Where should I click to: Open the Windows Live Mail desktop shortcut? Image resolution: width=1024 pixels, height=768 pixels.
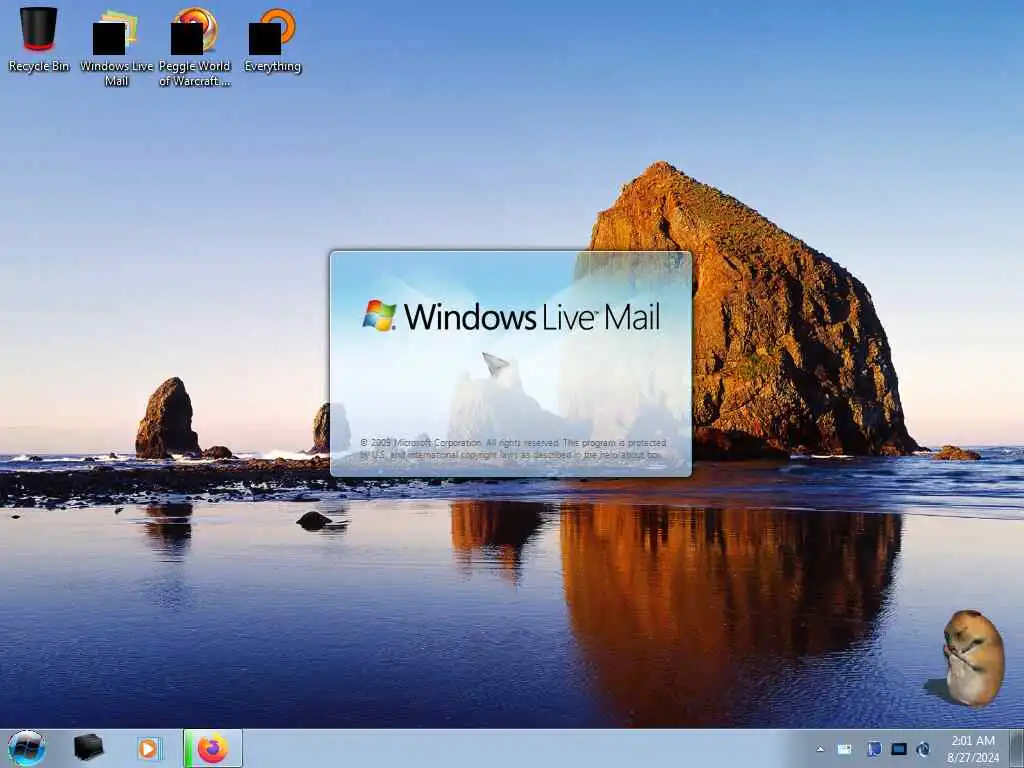[x=116, y=47]
